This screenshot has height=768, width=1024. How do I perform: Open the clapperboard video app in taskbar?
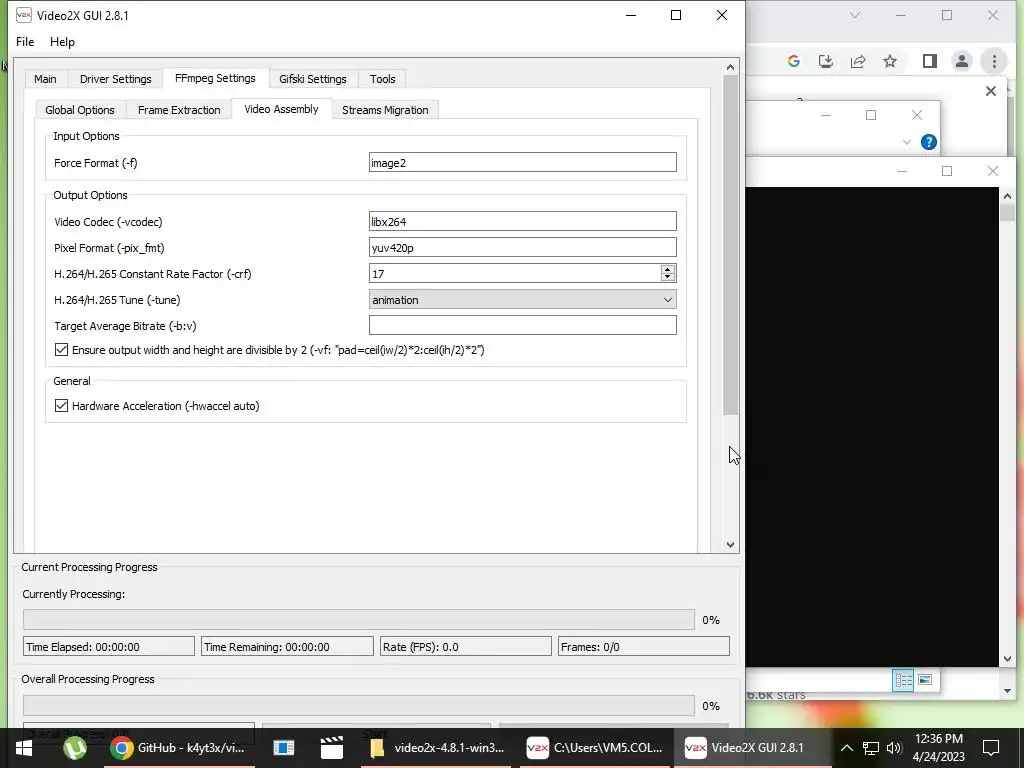pyautogui.click(x=332, y=748)
